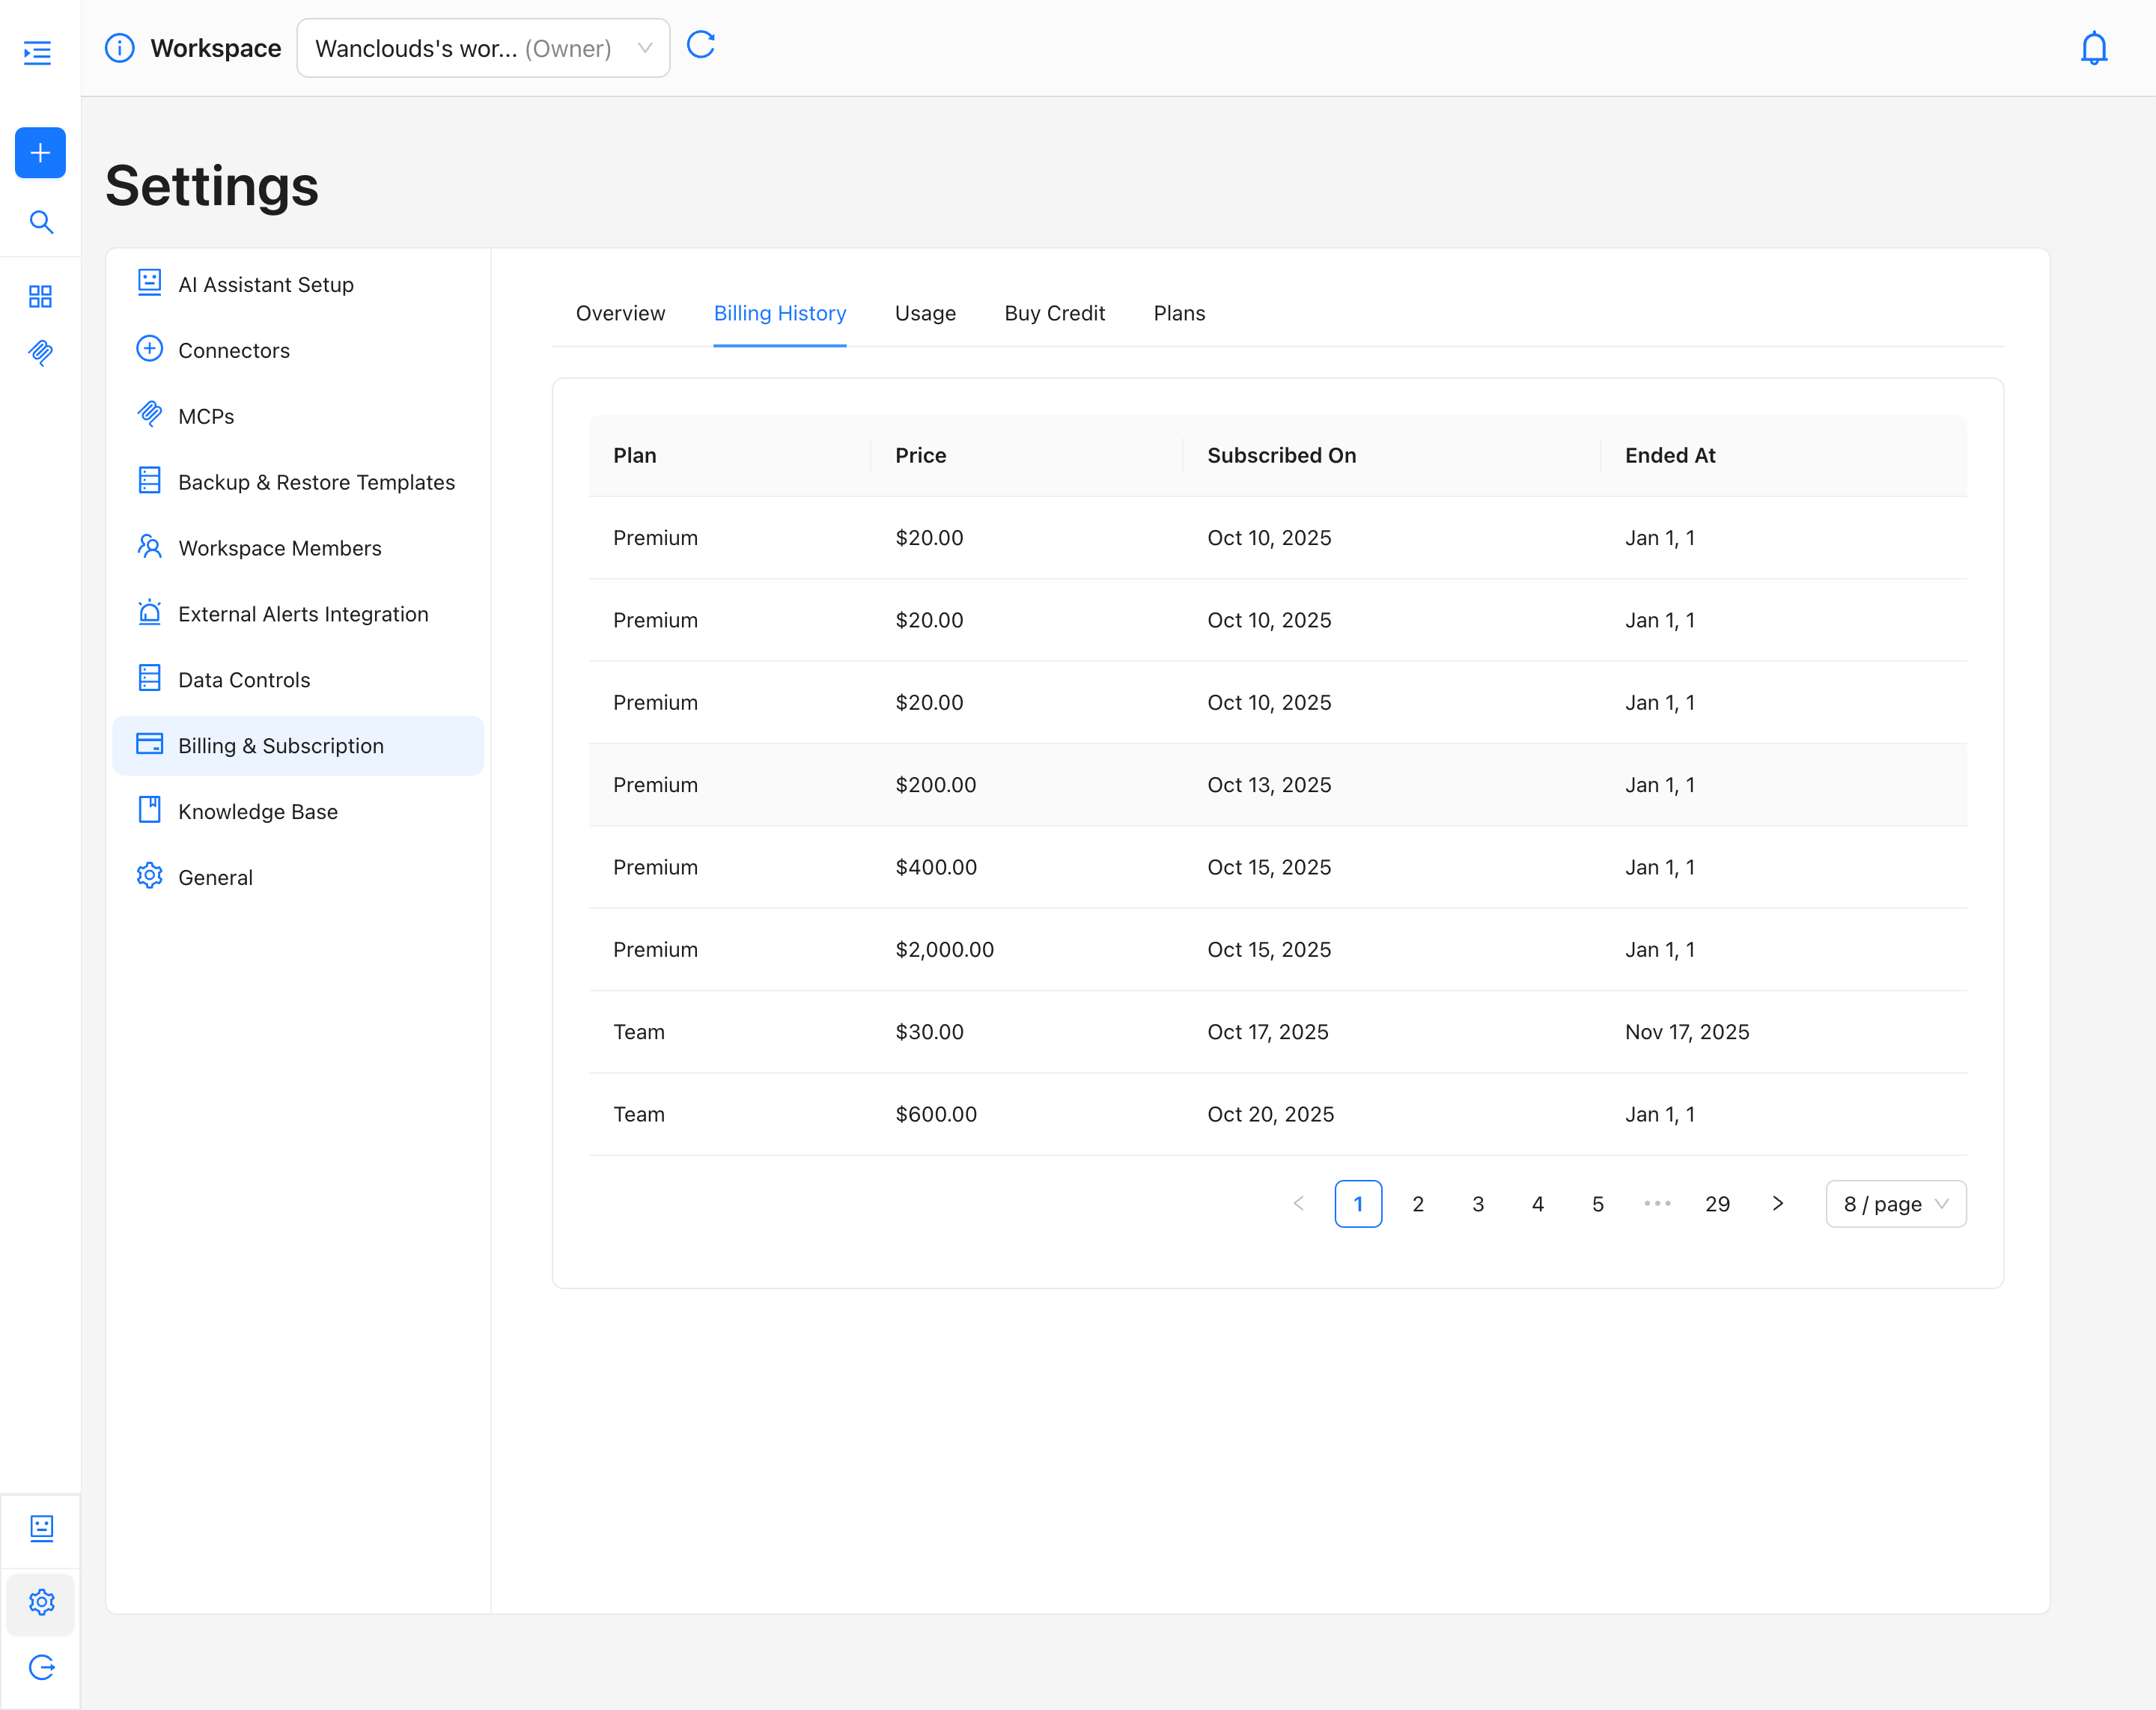Switch to the Usage tab
Image resolution: width=2156 pixels, height=1710 pixels.
pyautogui.click(x=925, y=313)
